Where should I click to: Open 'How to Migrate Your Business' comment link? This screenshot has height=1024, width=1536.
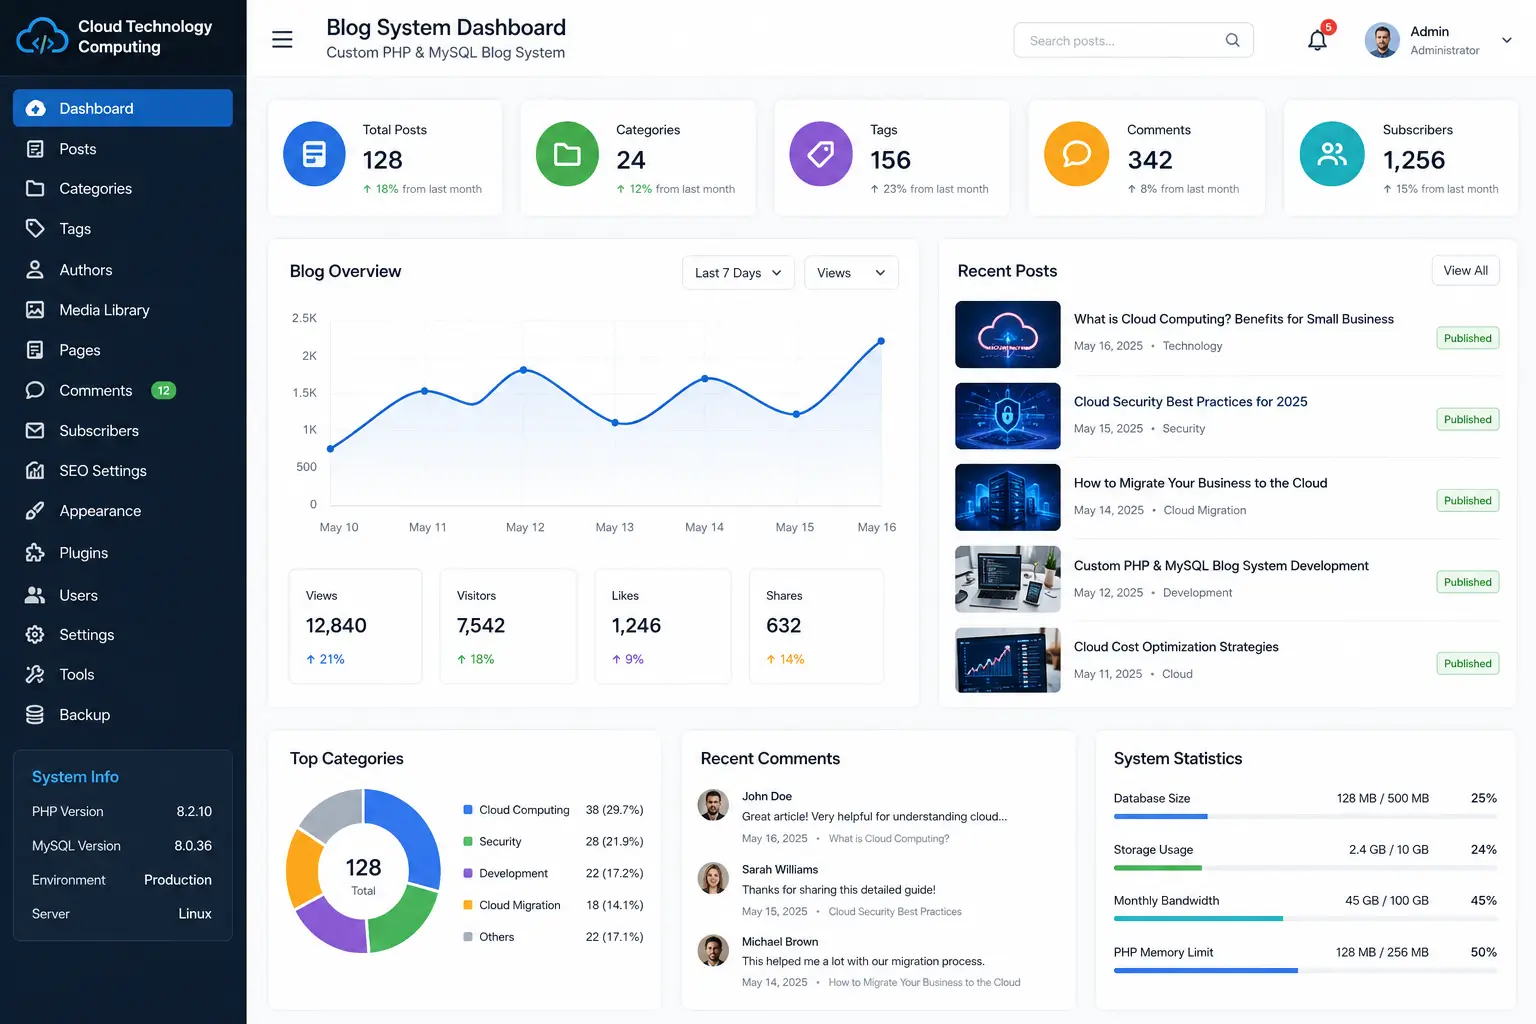point(924,983)
